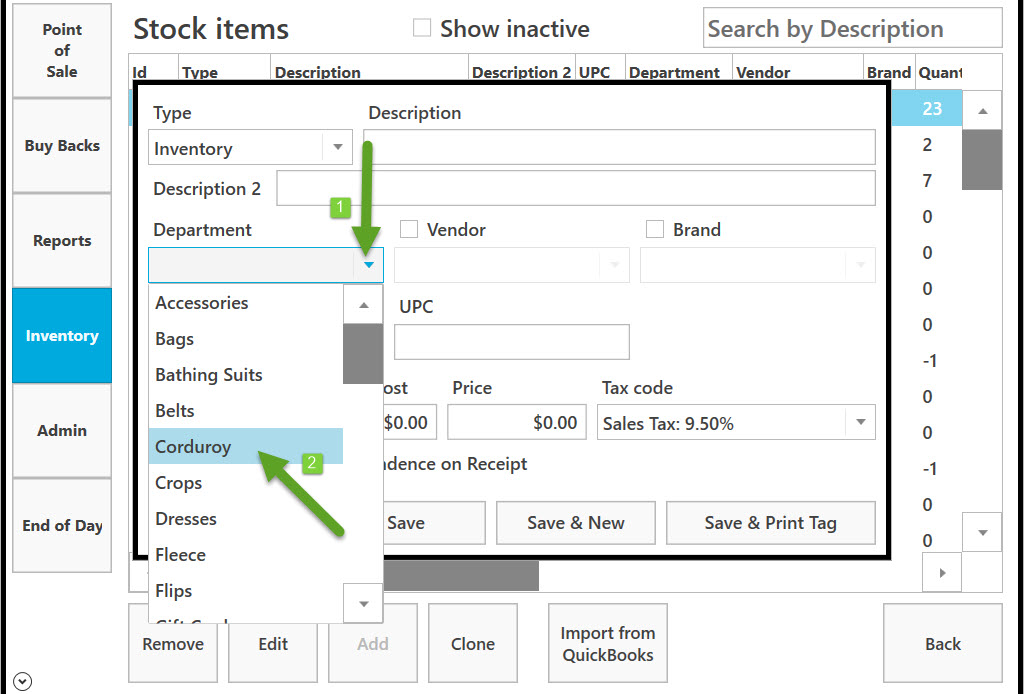Choose Bathing Suits from department list

click(246, 375)
